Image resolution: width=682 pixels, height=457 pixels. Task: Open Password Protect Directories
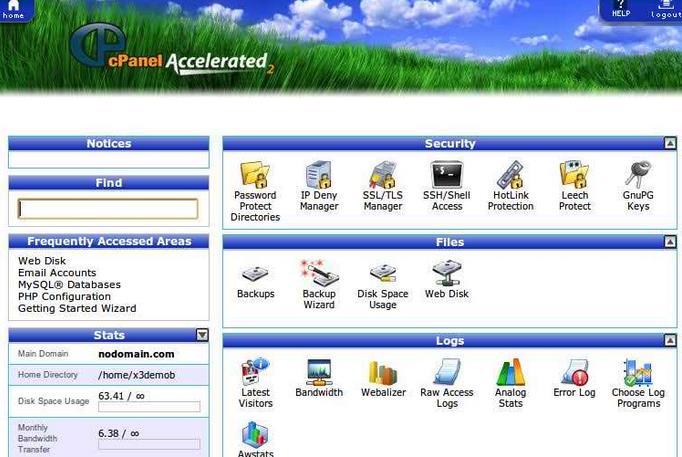point(255,191)
